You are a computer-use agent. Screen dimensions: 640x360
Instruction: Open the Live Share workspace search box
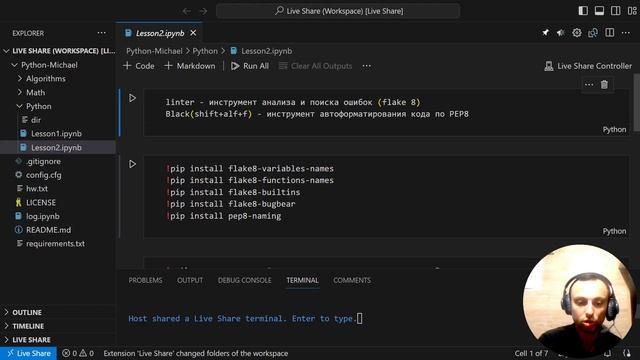pyautogui.click(x=338, y=11)
